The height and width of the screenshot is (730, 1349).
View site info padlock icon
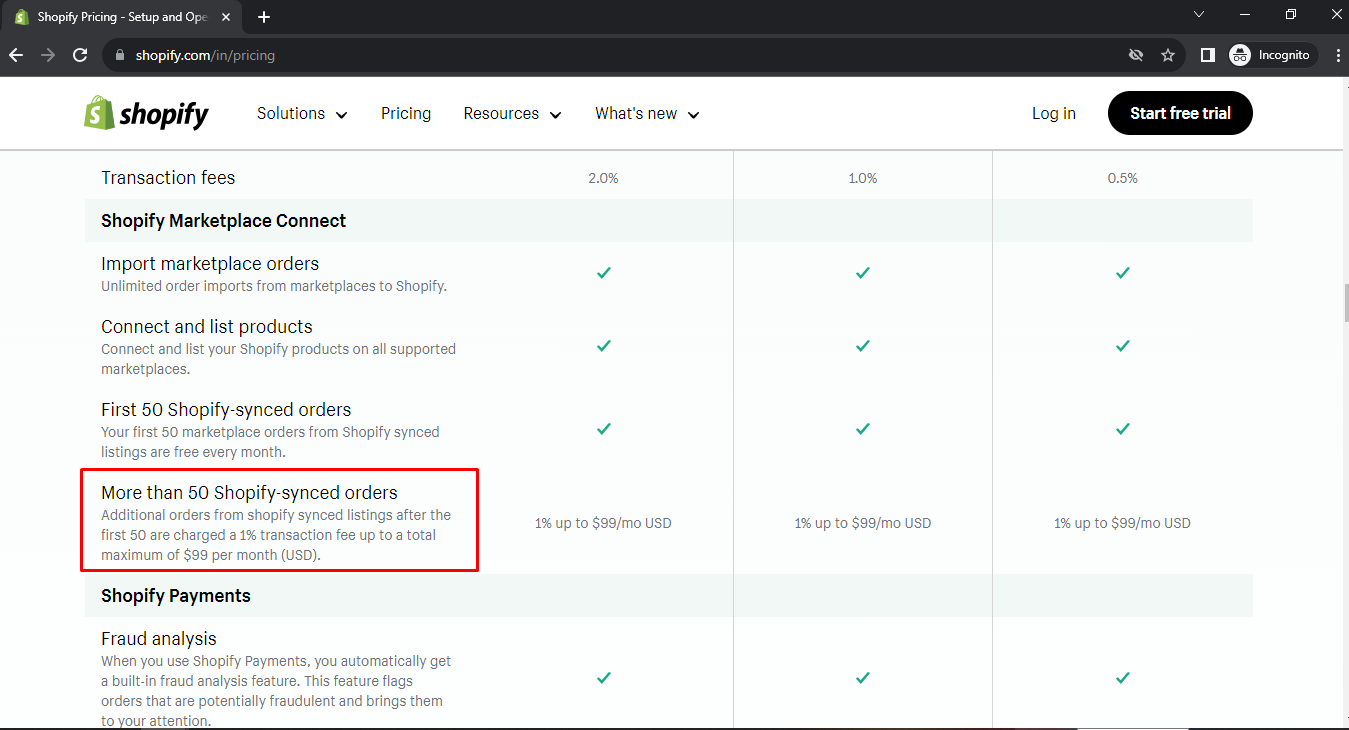(120, 55)
